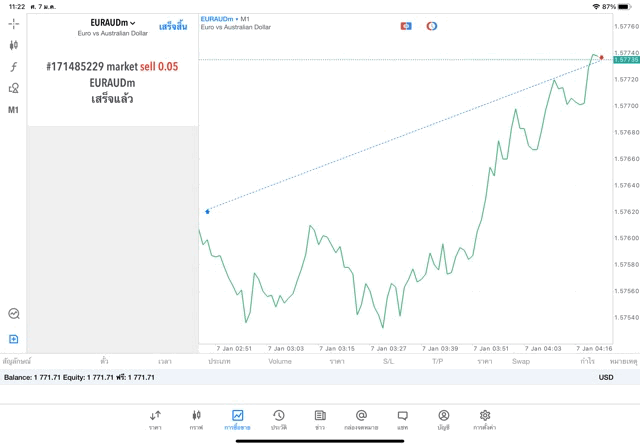640x447 pixels.
Task: Open the chat icon above new order
Action: click(x=14, y=313)
